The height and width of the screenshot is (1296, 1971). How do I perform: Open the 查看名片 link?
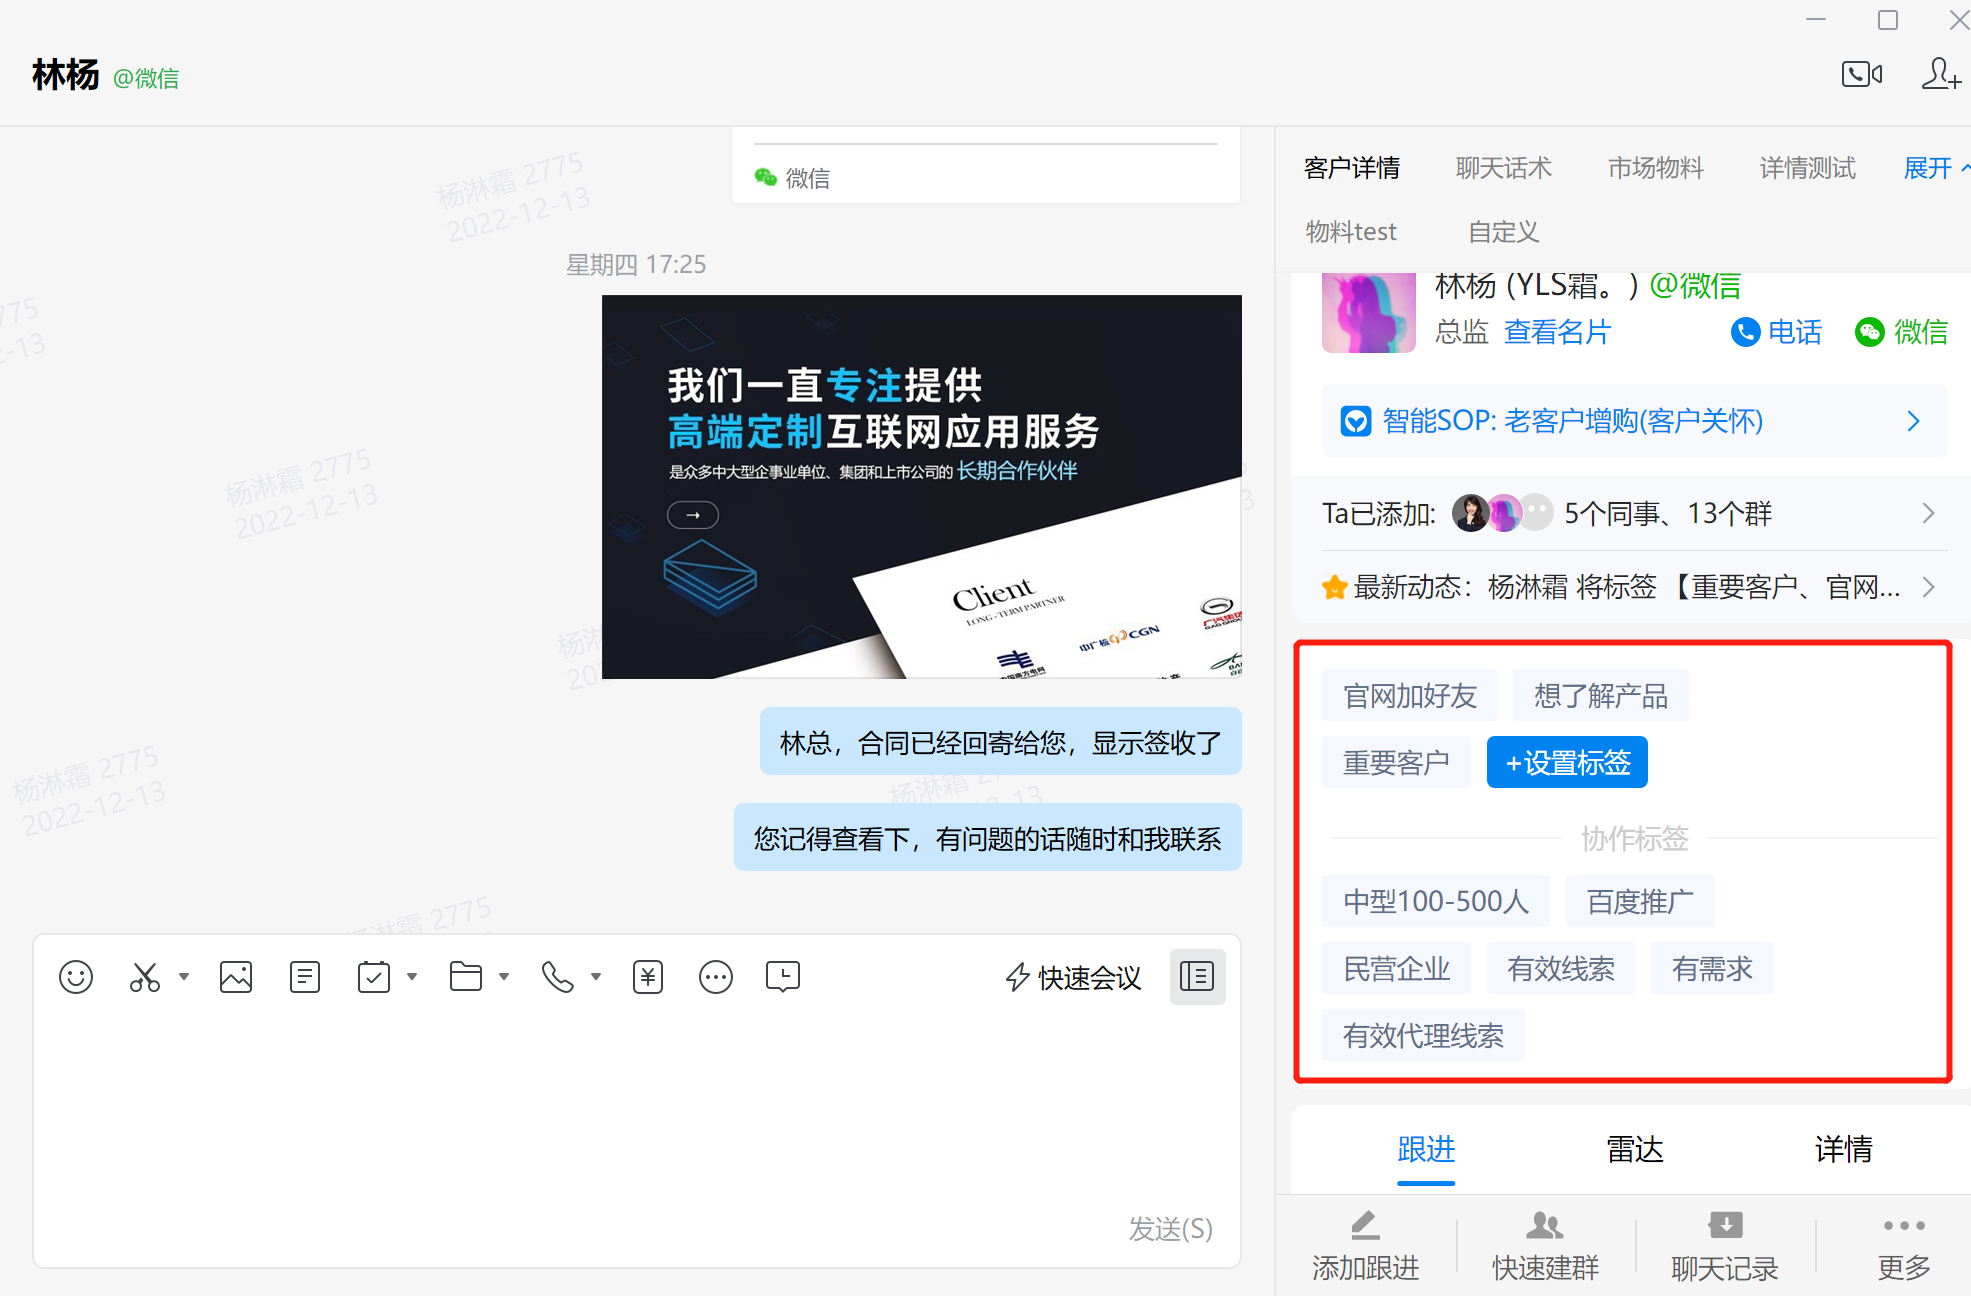coord(1557,332)
